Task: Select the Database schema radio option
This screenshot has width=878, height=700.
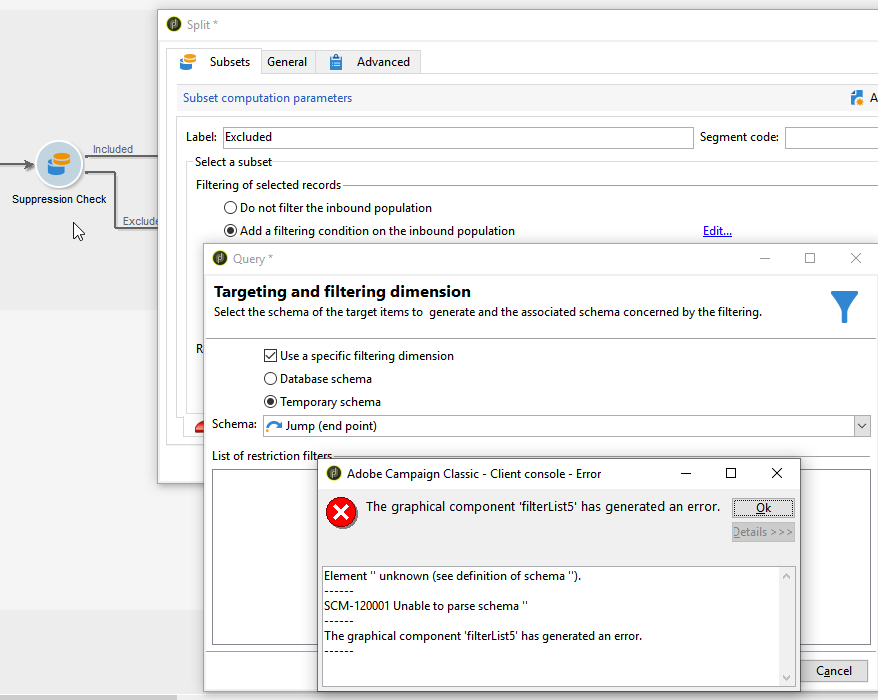Action: 270,379
